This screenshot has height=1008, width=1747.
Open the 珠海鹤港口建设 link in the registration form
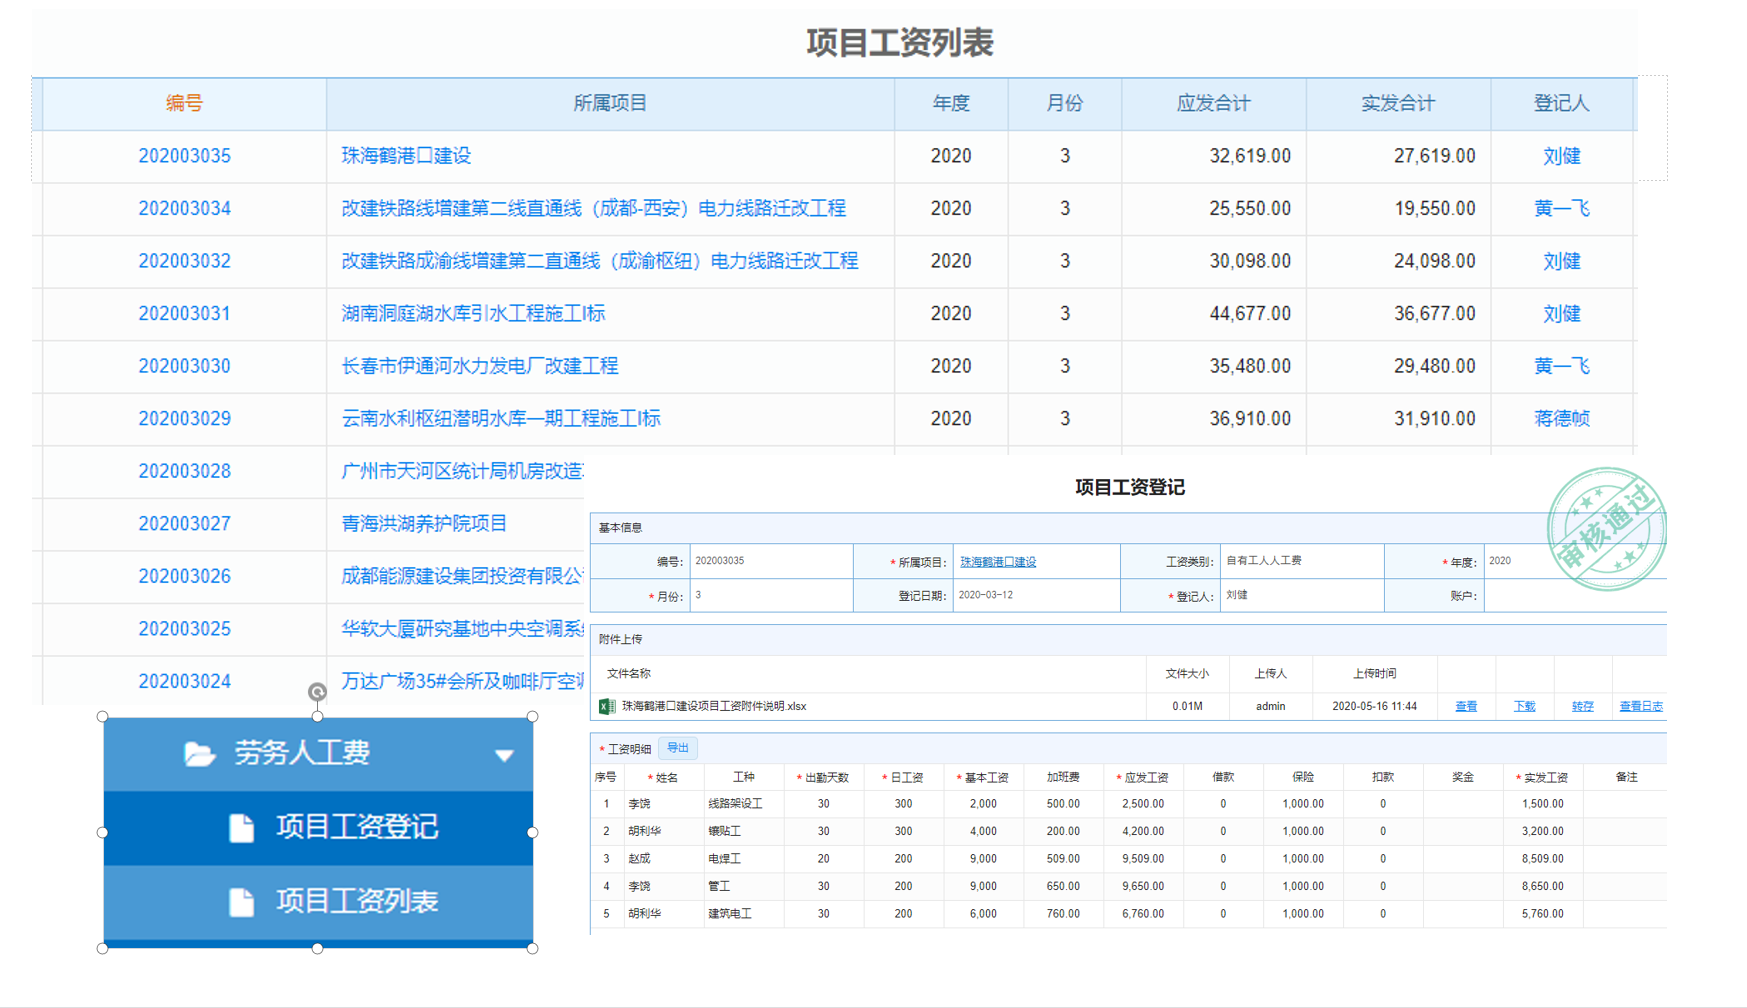(x=997, y=562)
